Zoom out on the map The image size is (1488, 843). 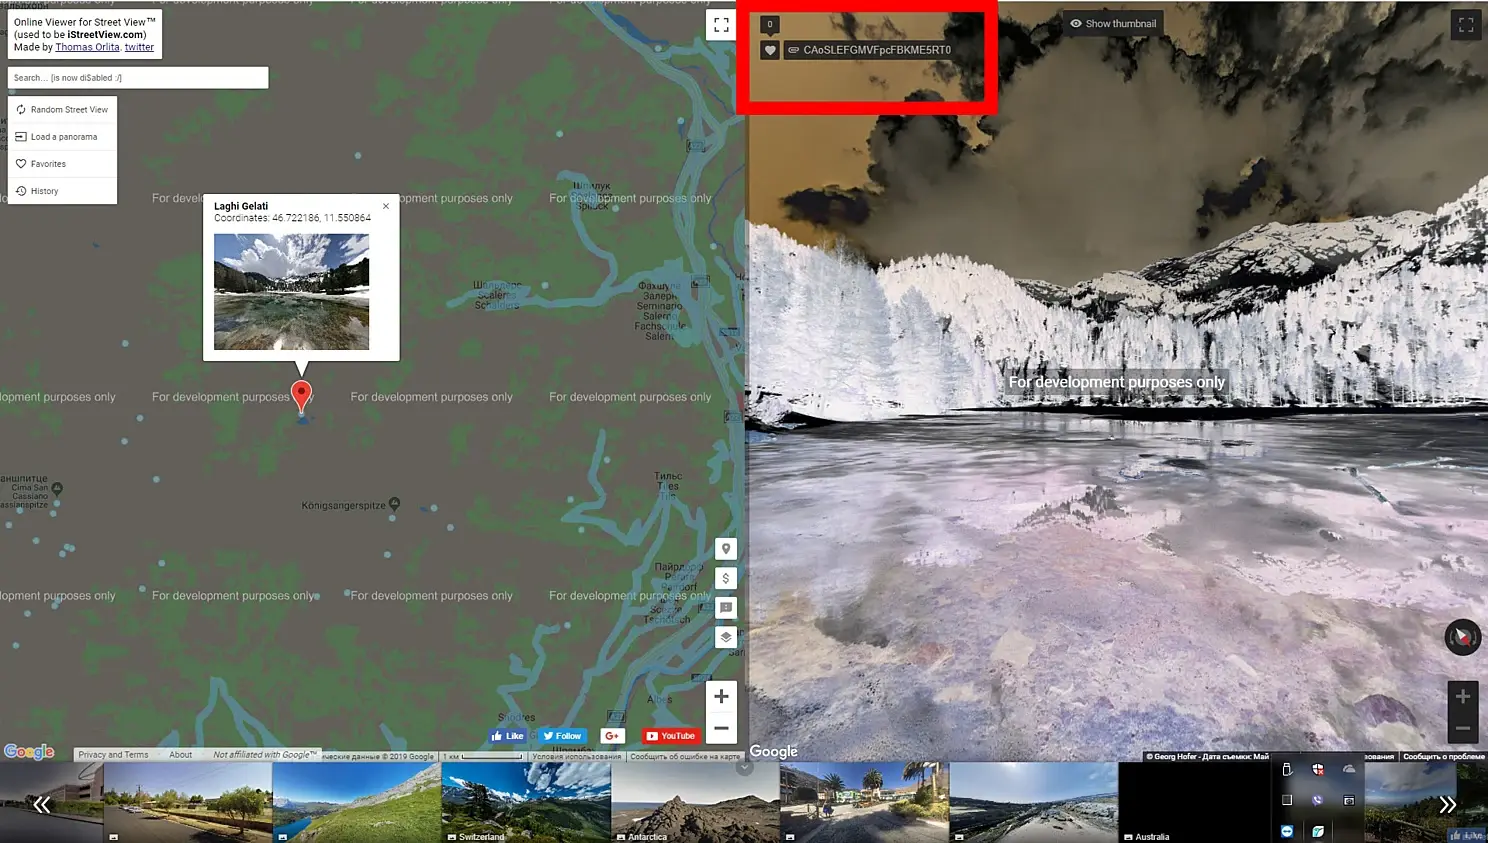pos(721,728)
